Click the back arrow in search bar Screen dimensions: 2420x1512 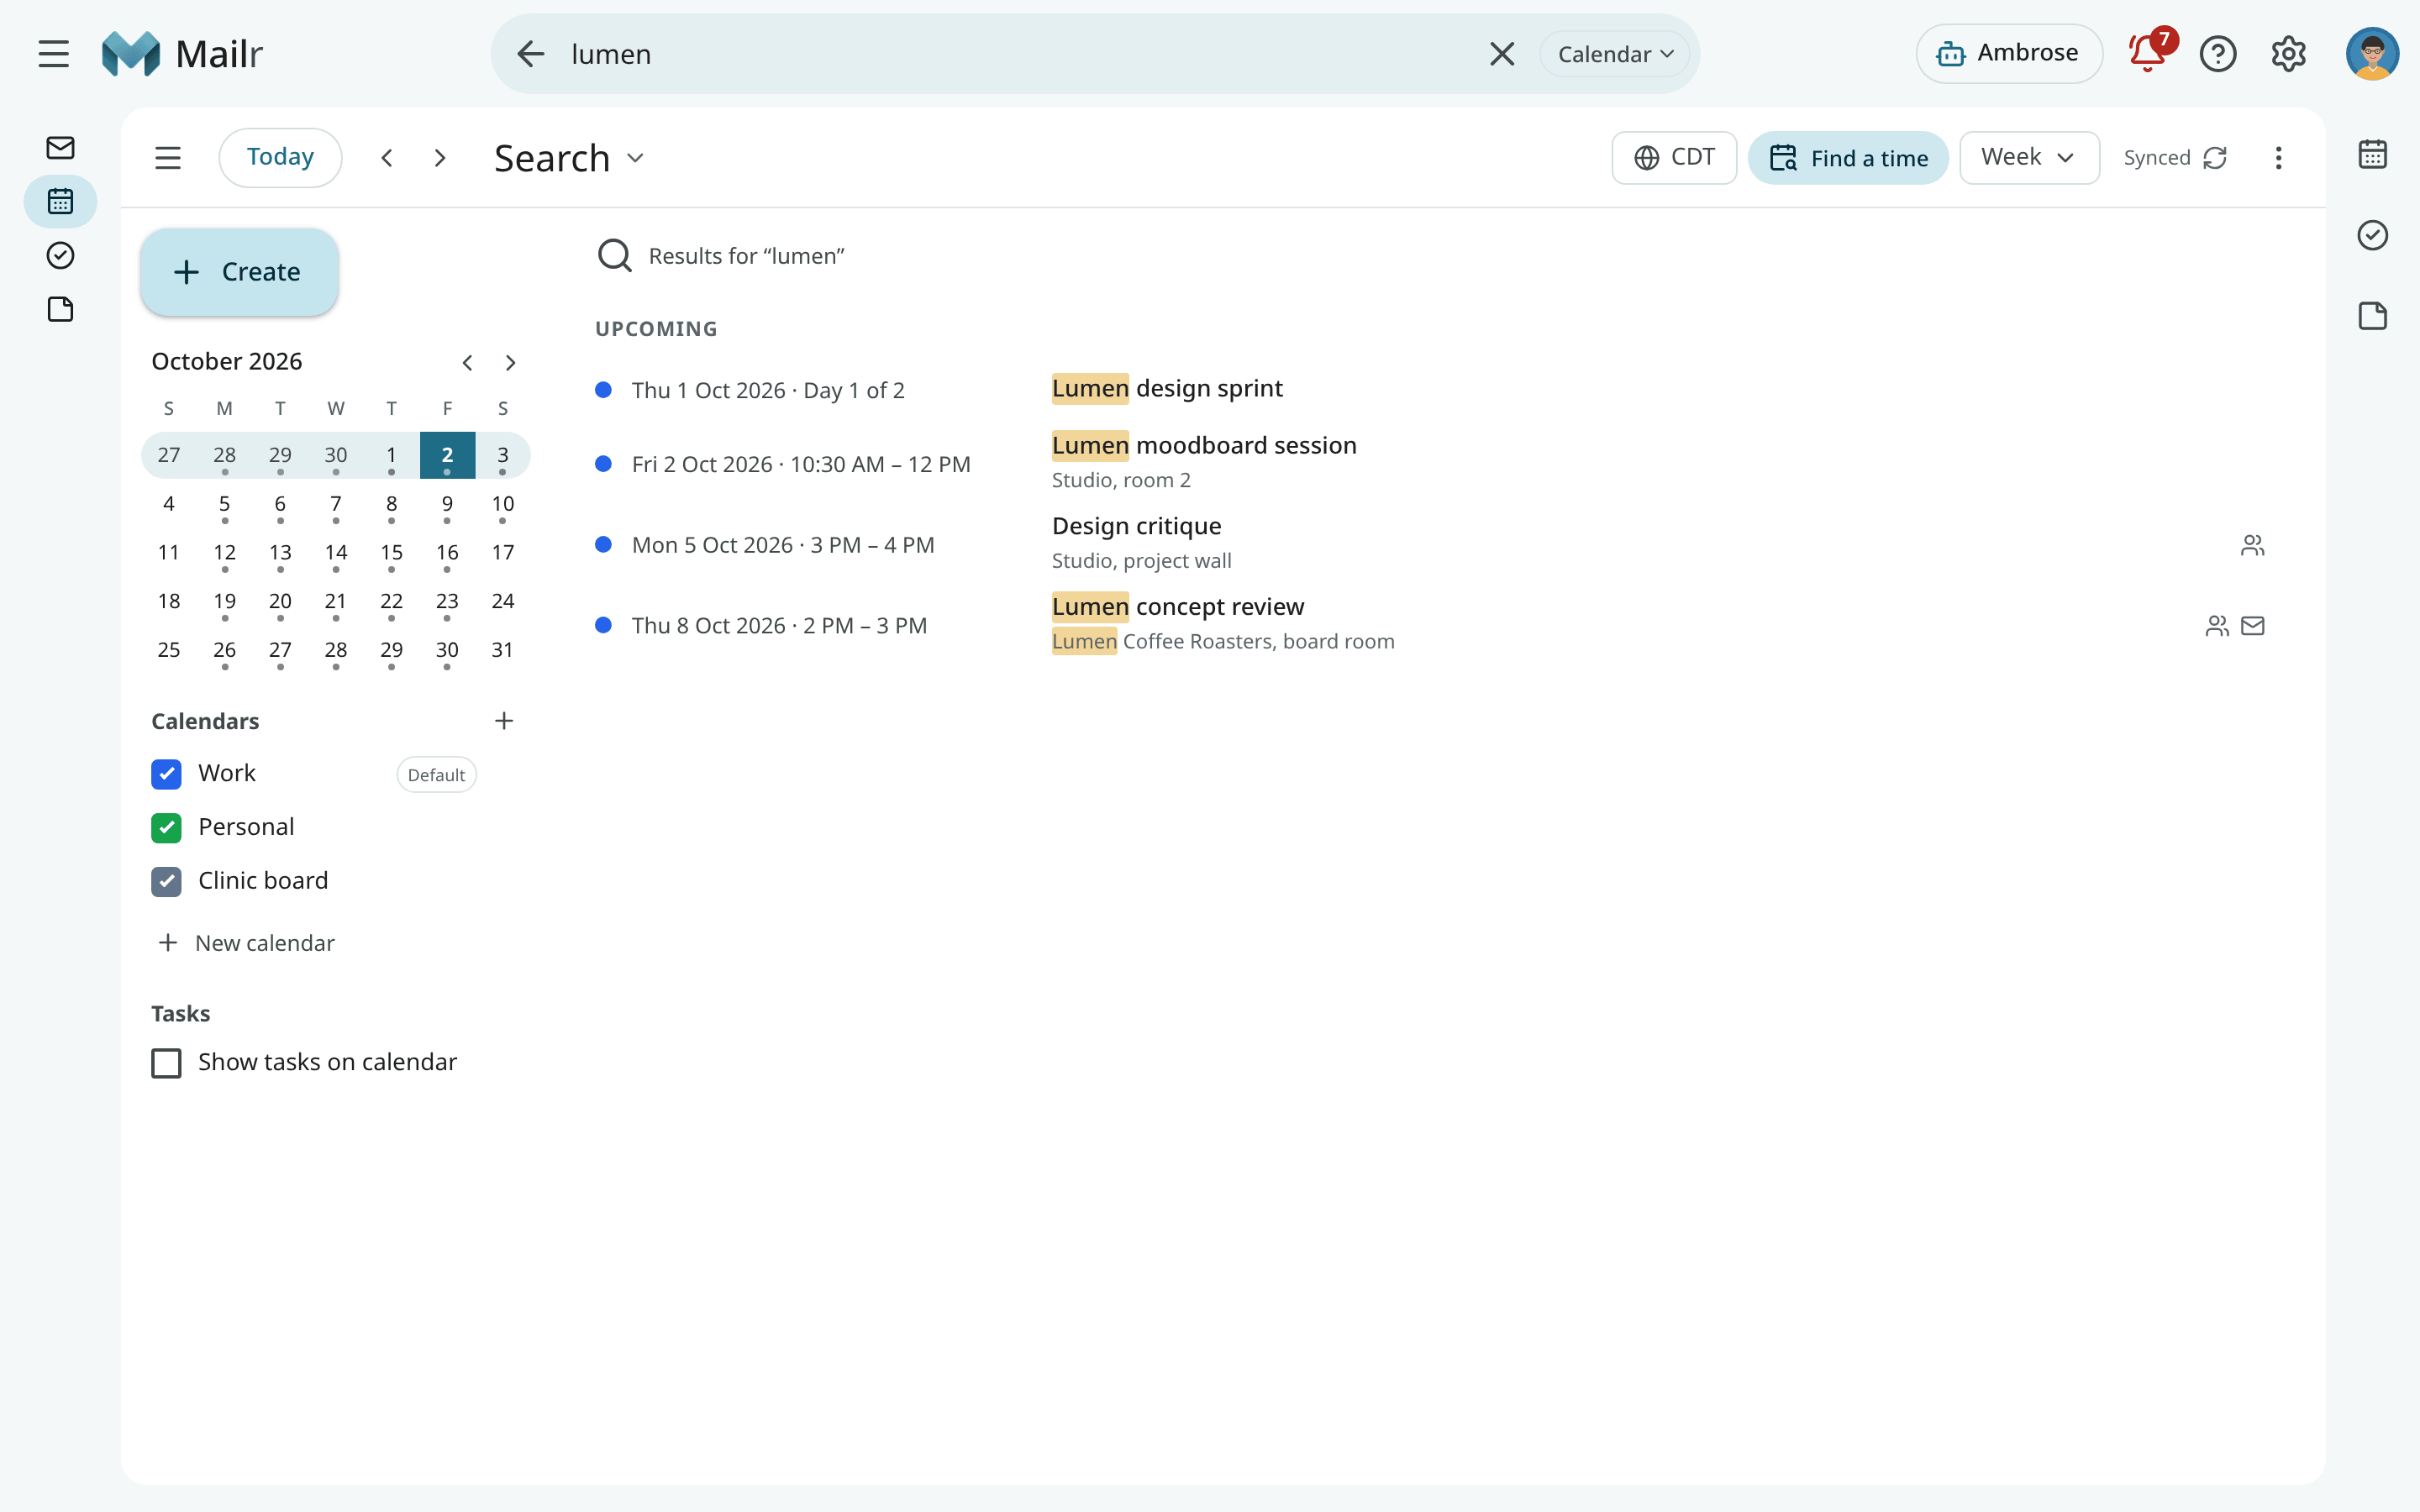531,54
